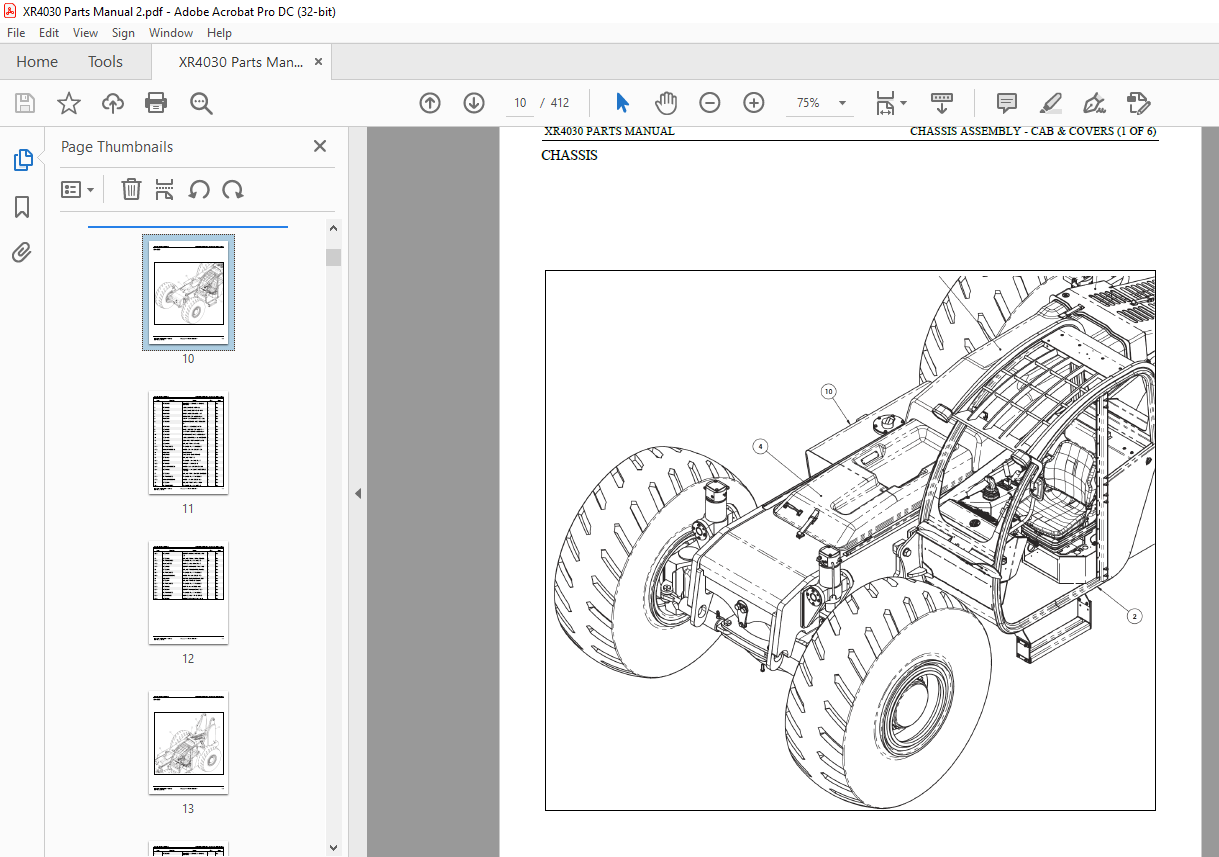Print the document with printer icon

[155, 103]
